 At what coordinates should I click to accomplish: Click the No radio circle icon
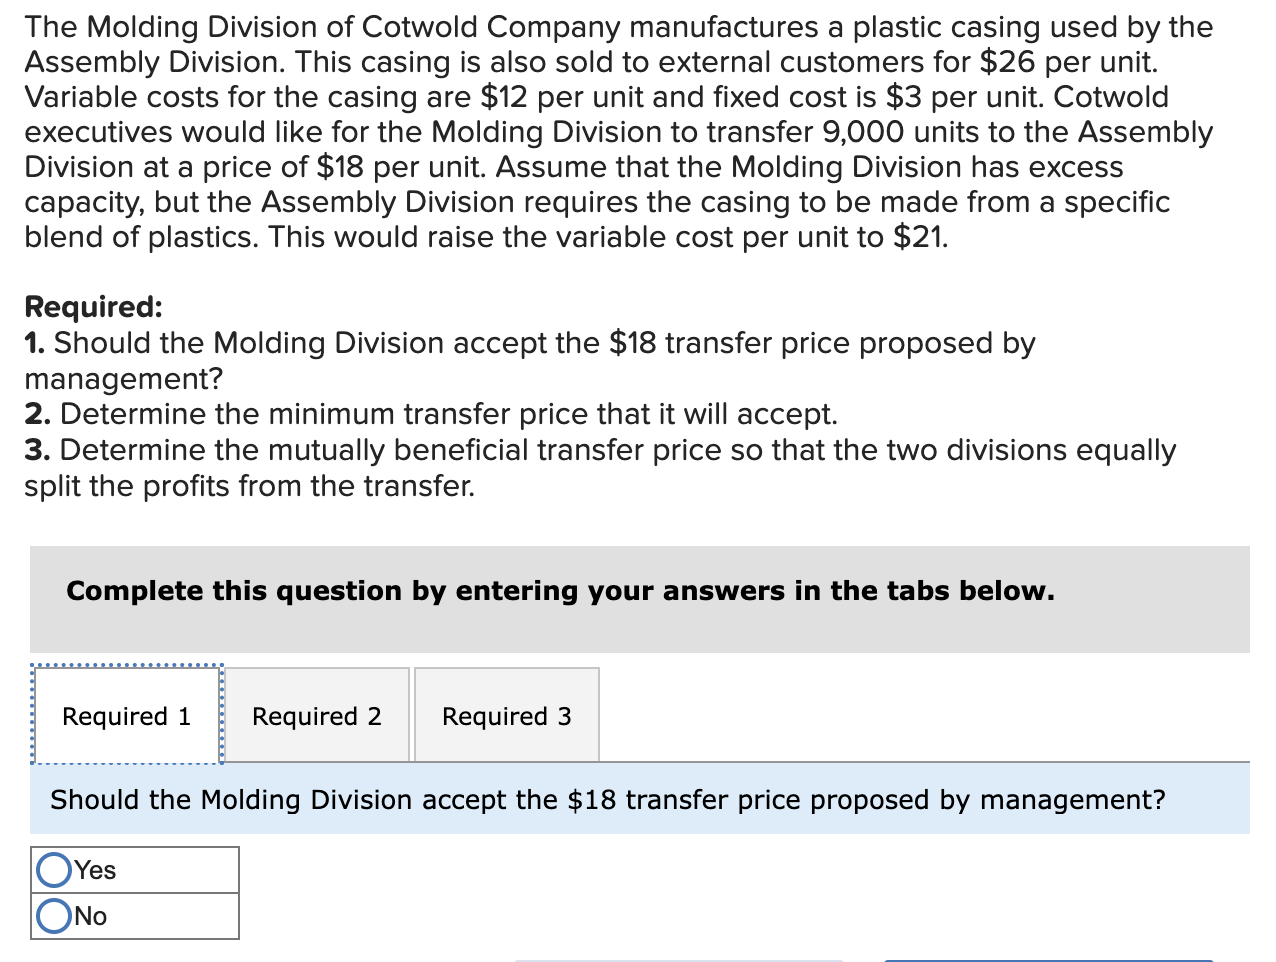[55, 915]
